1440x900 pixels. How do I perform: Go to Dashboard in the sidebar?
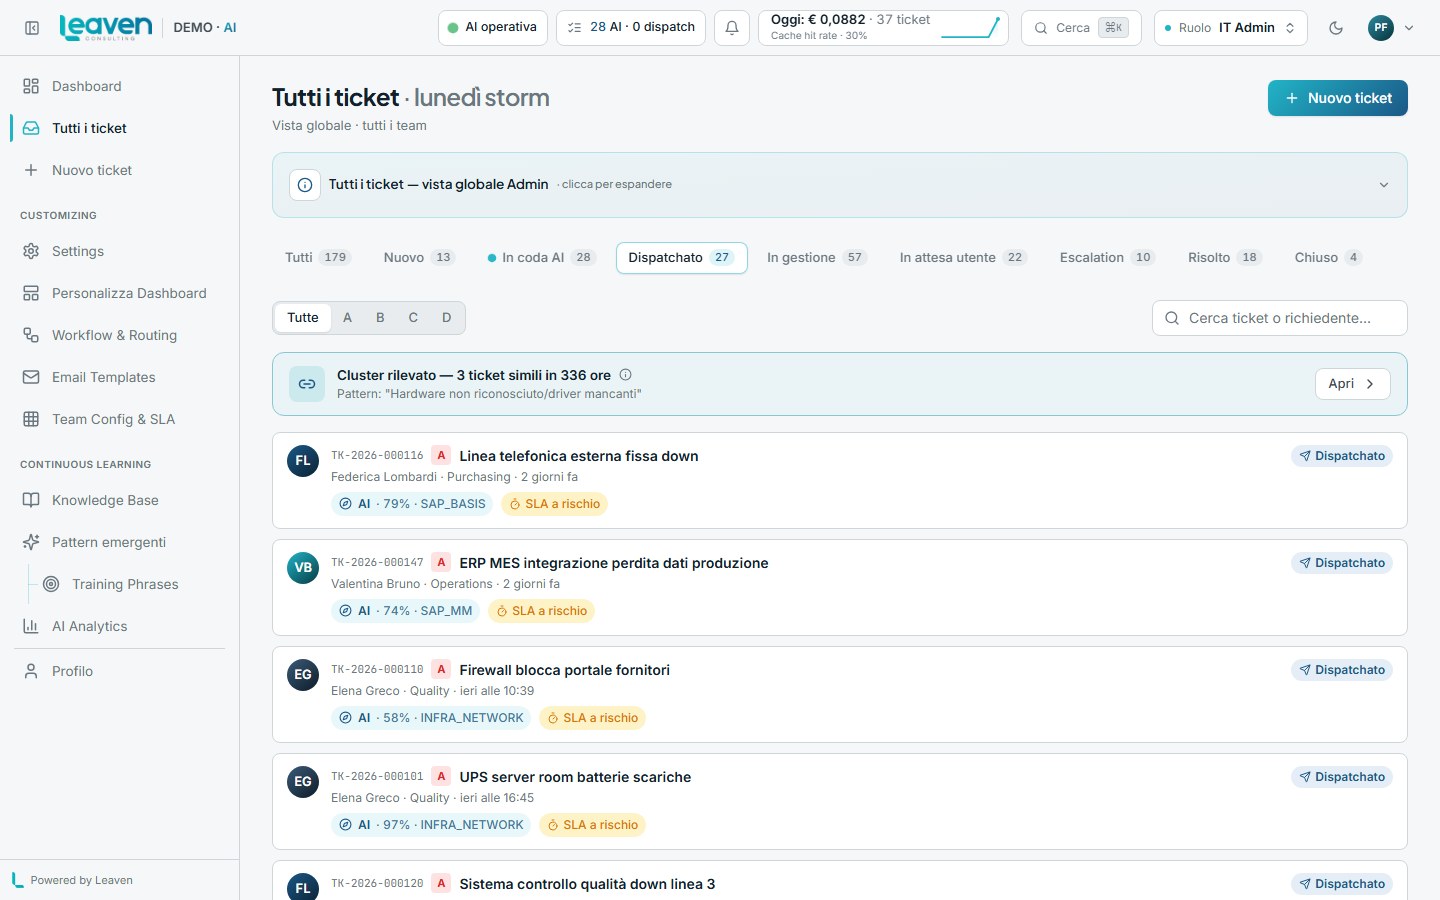[x=120, y=86]
